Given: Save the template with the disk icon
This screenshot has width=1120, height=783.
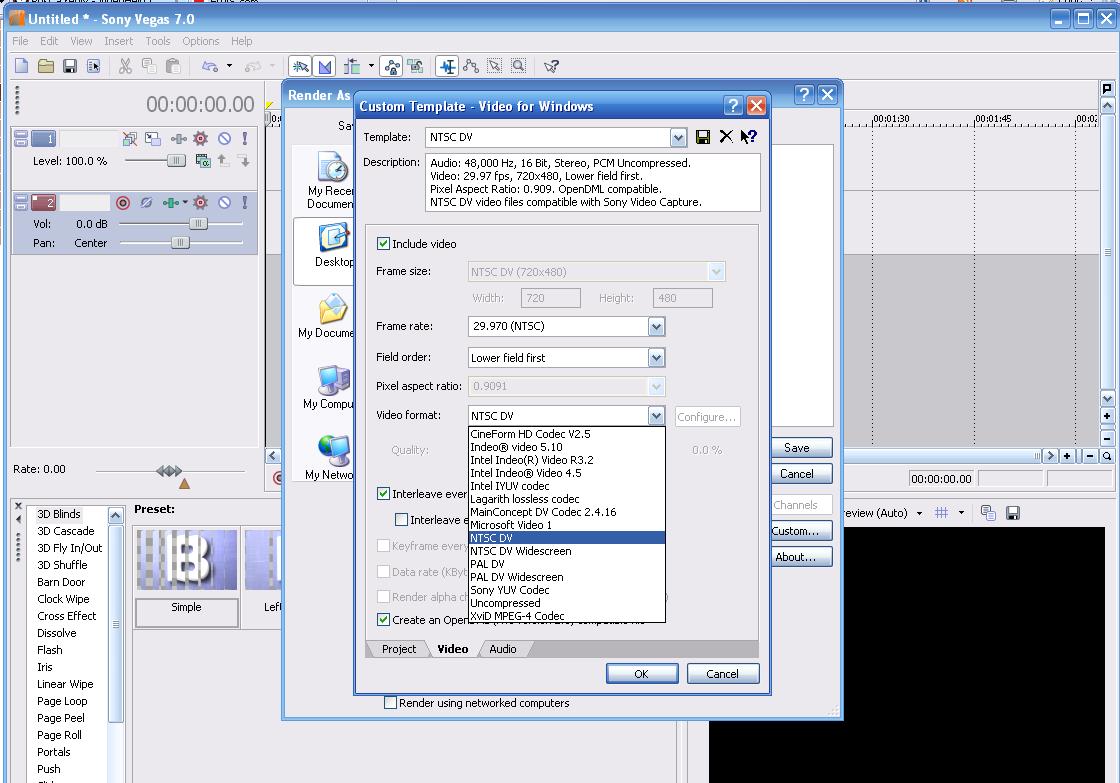Looking at the screenshot, I should [x=703, y=136].
